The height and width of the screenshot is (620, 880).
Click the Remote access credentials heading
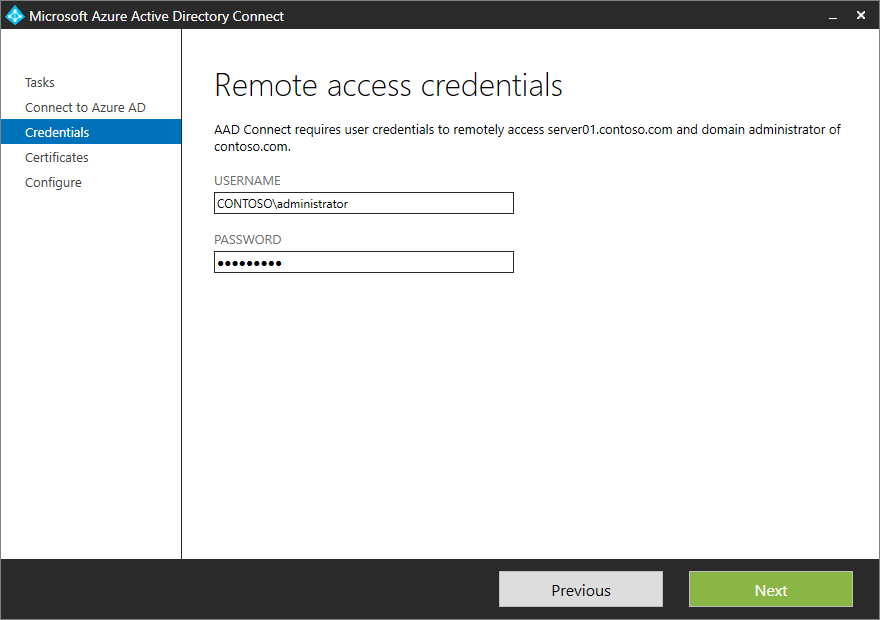pos(387,85)
